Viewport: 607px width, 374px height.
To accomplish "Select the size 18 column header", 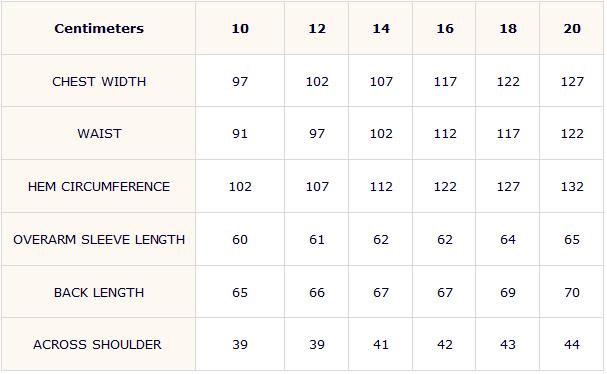I will tap(508, 28).
